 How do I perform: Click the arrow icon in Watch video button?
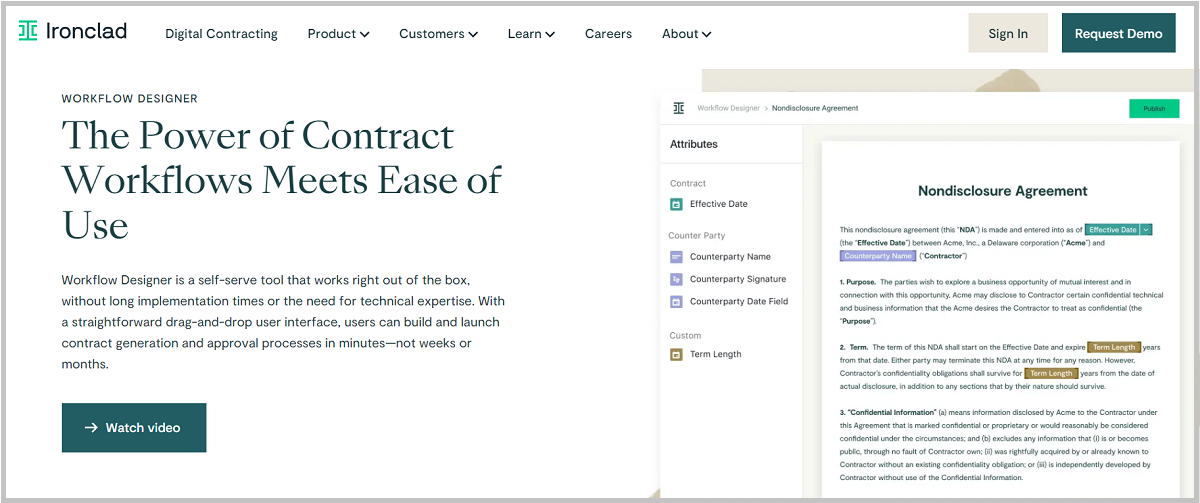coord(91,428)
